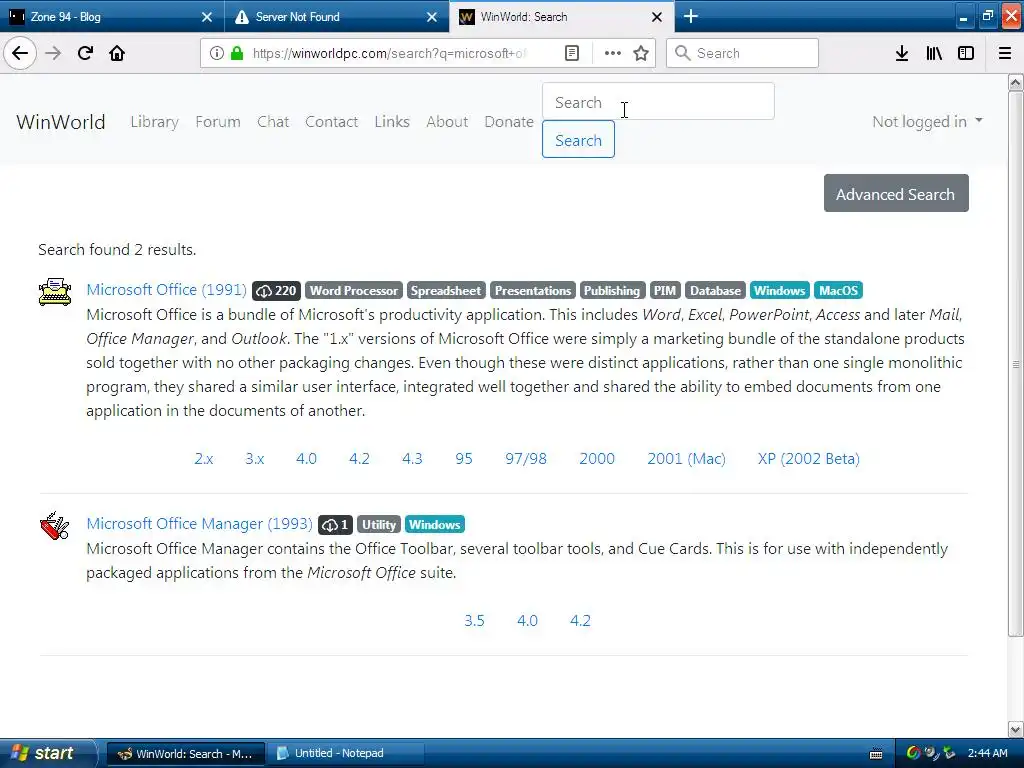Image resolution: width=1024 pixels, height=768 pixels.
Task: Click the Swiss knife icon for Office Manager
Action: click(55, 526)
